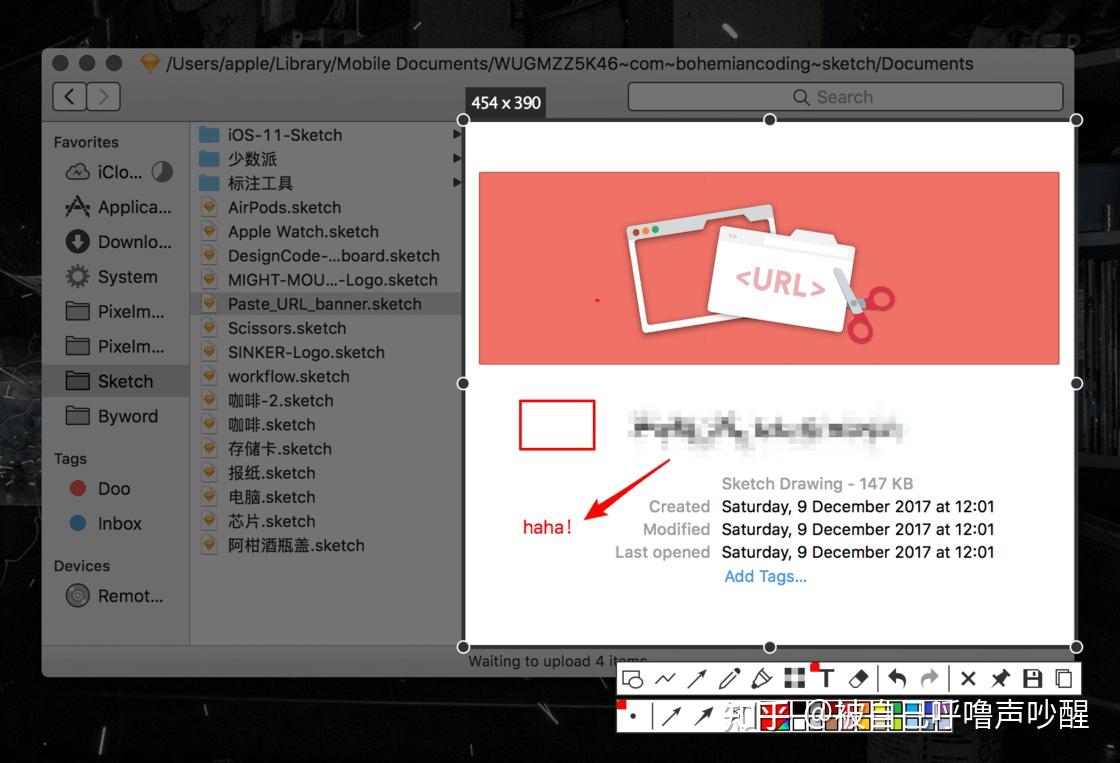Pick the arrow annotation tool

click(698, 678)
